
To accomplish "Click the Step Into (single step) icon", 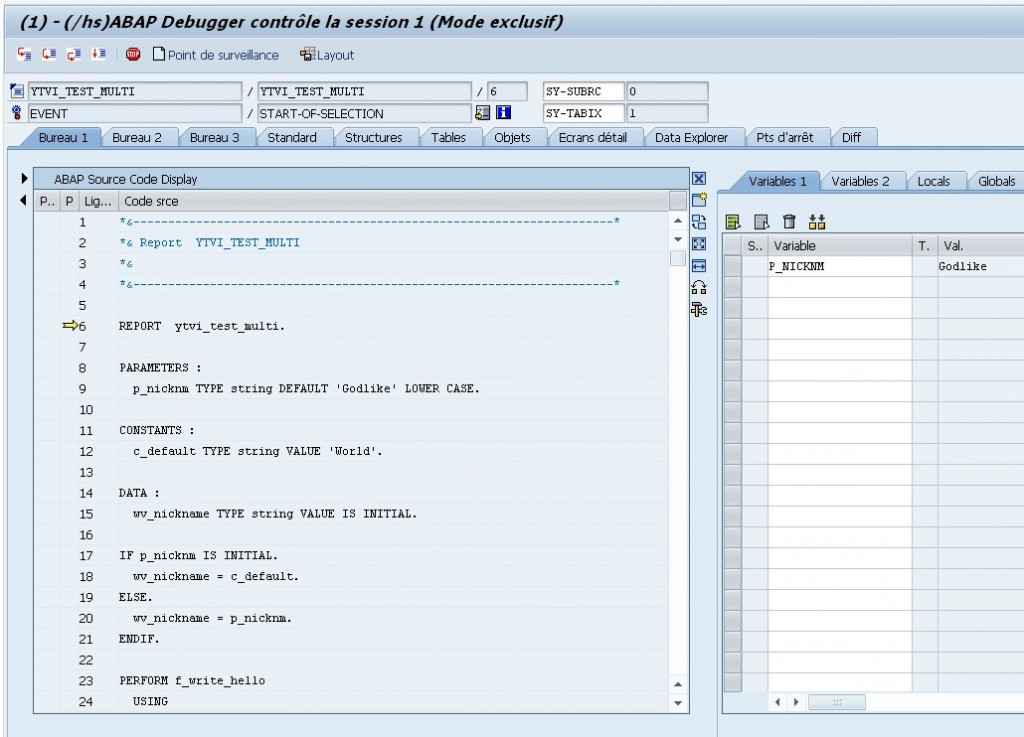I will [24, 55].
